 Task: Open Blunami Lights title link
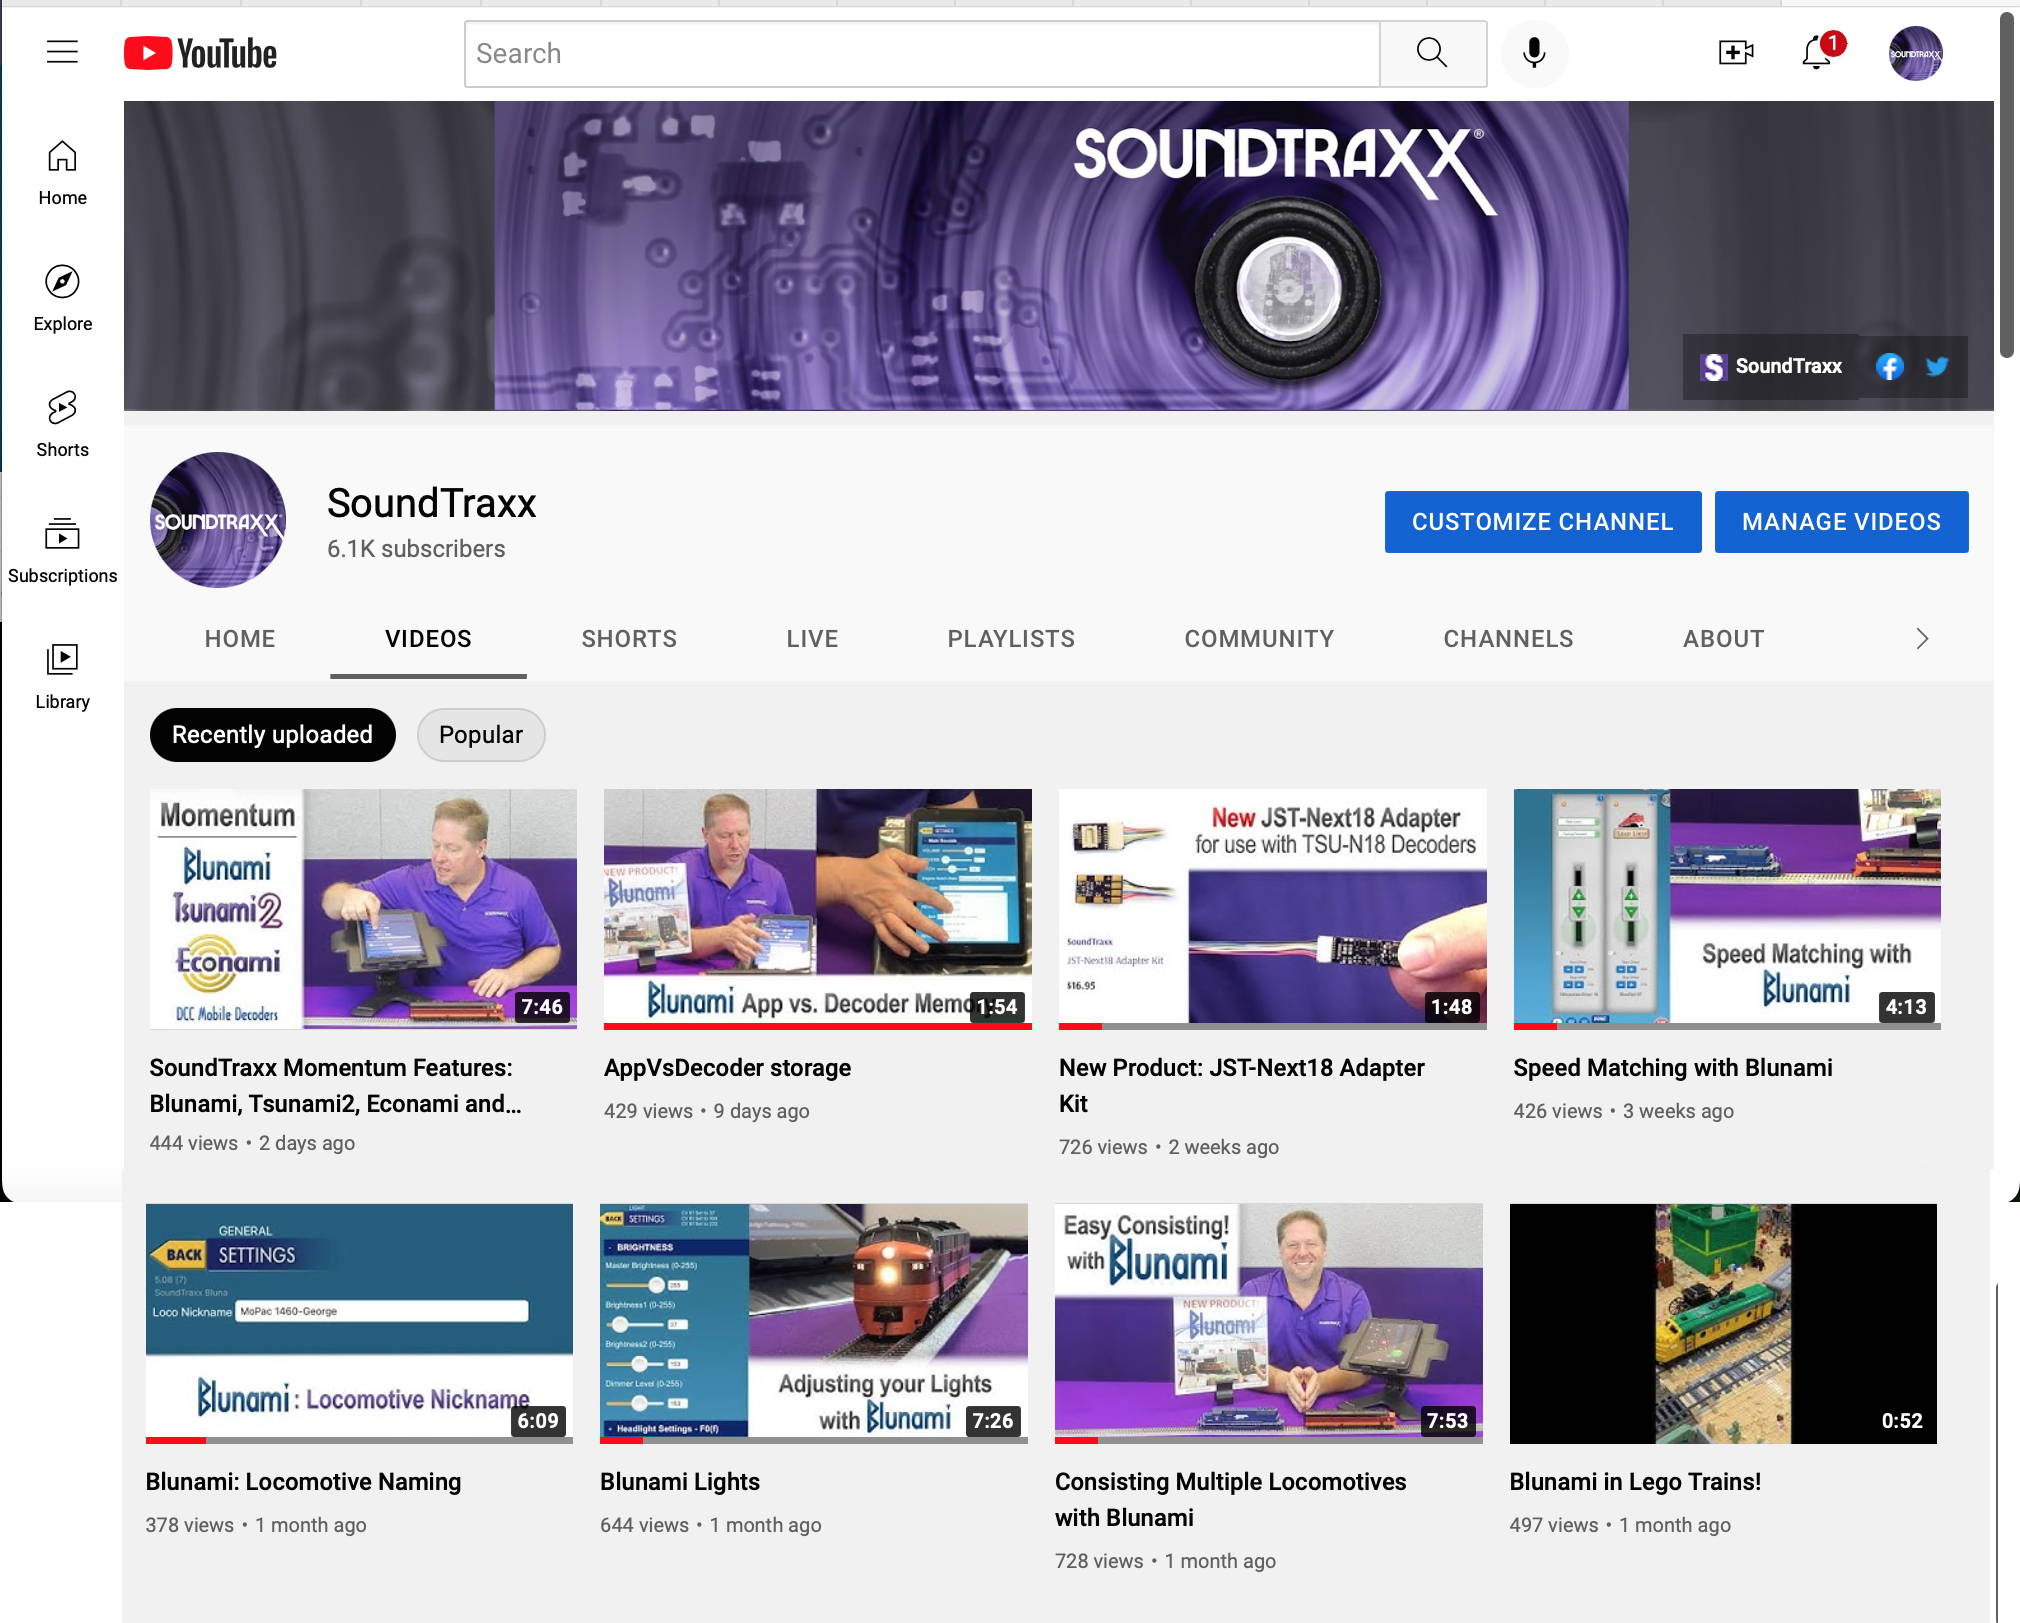click(680, 1482)
